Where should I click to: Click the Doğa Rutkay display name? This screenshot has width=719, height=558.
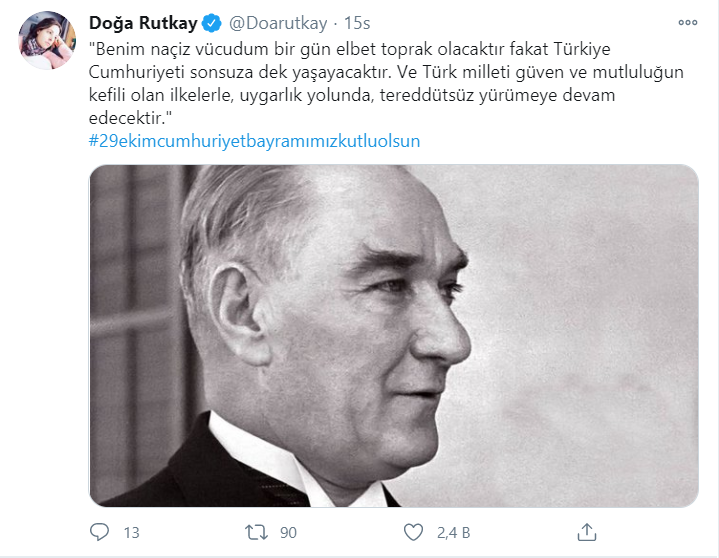coord(143,23)
